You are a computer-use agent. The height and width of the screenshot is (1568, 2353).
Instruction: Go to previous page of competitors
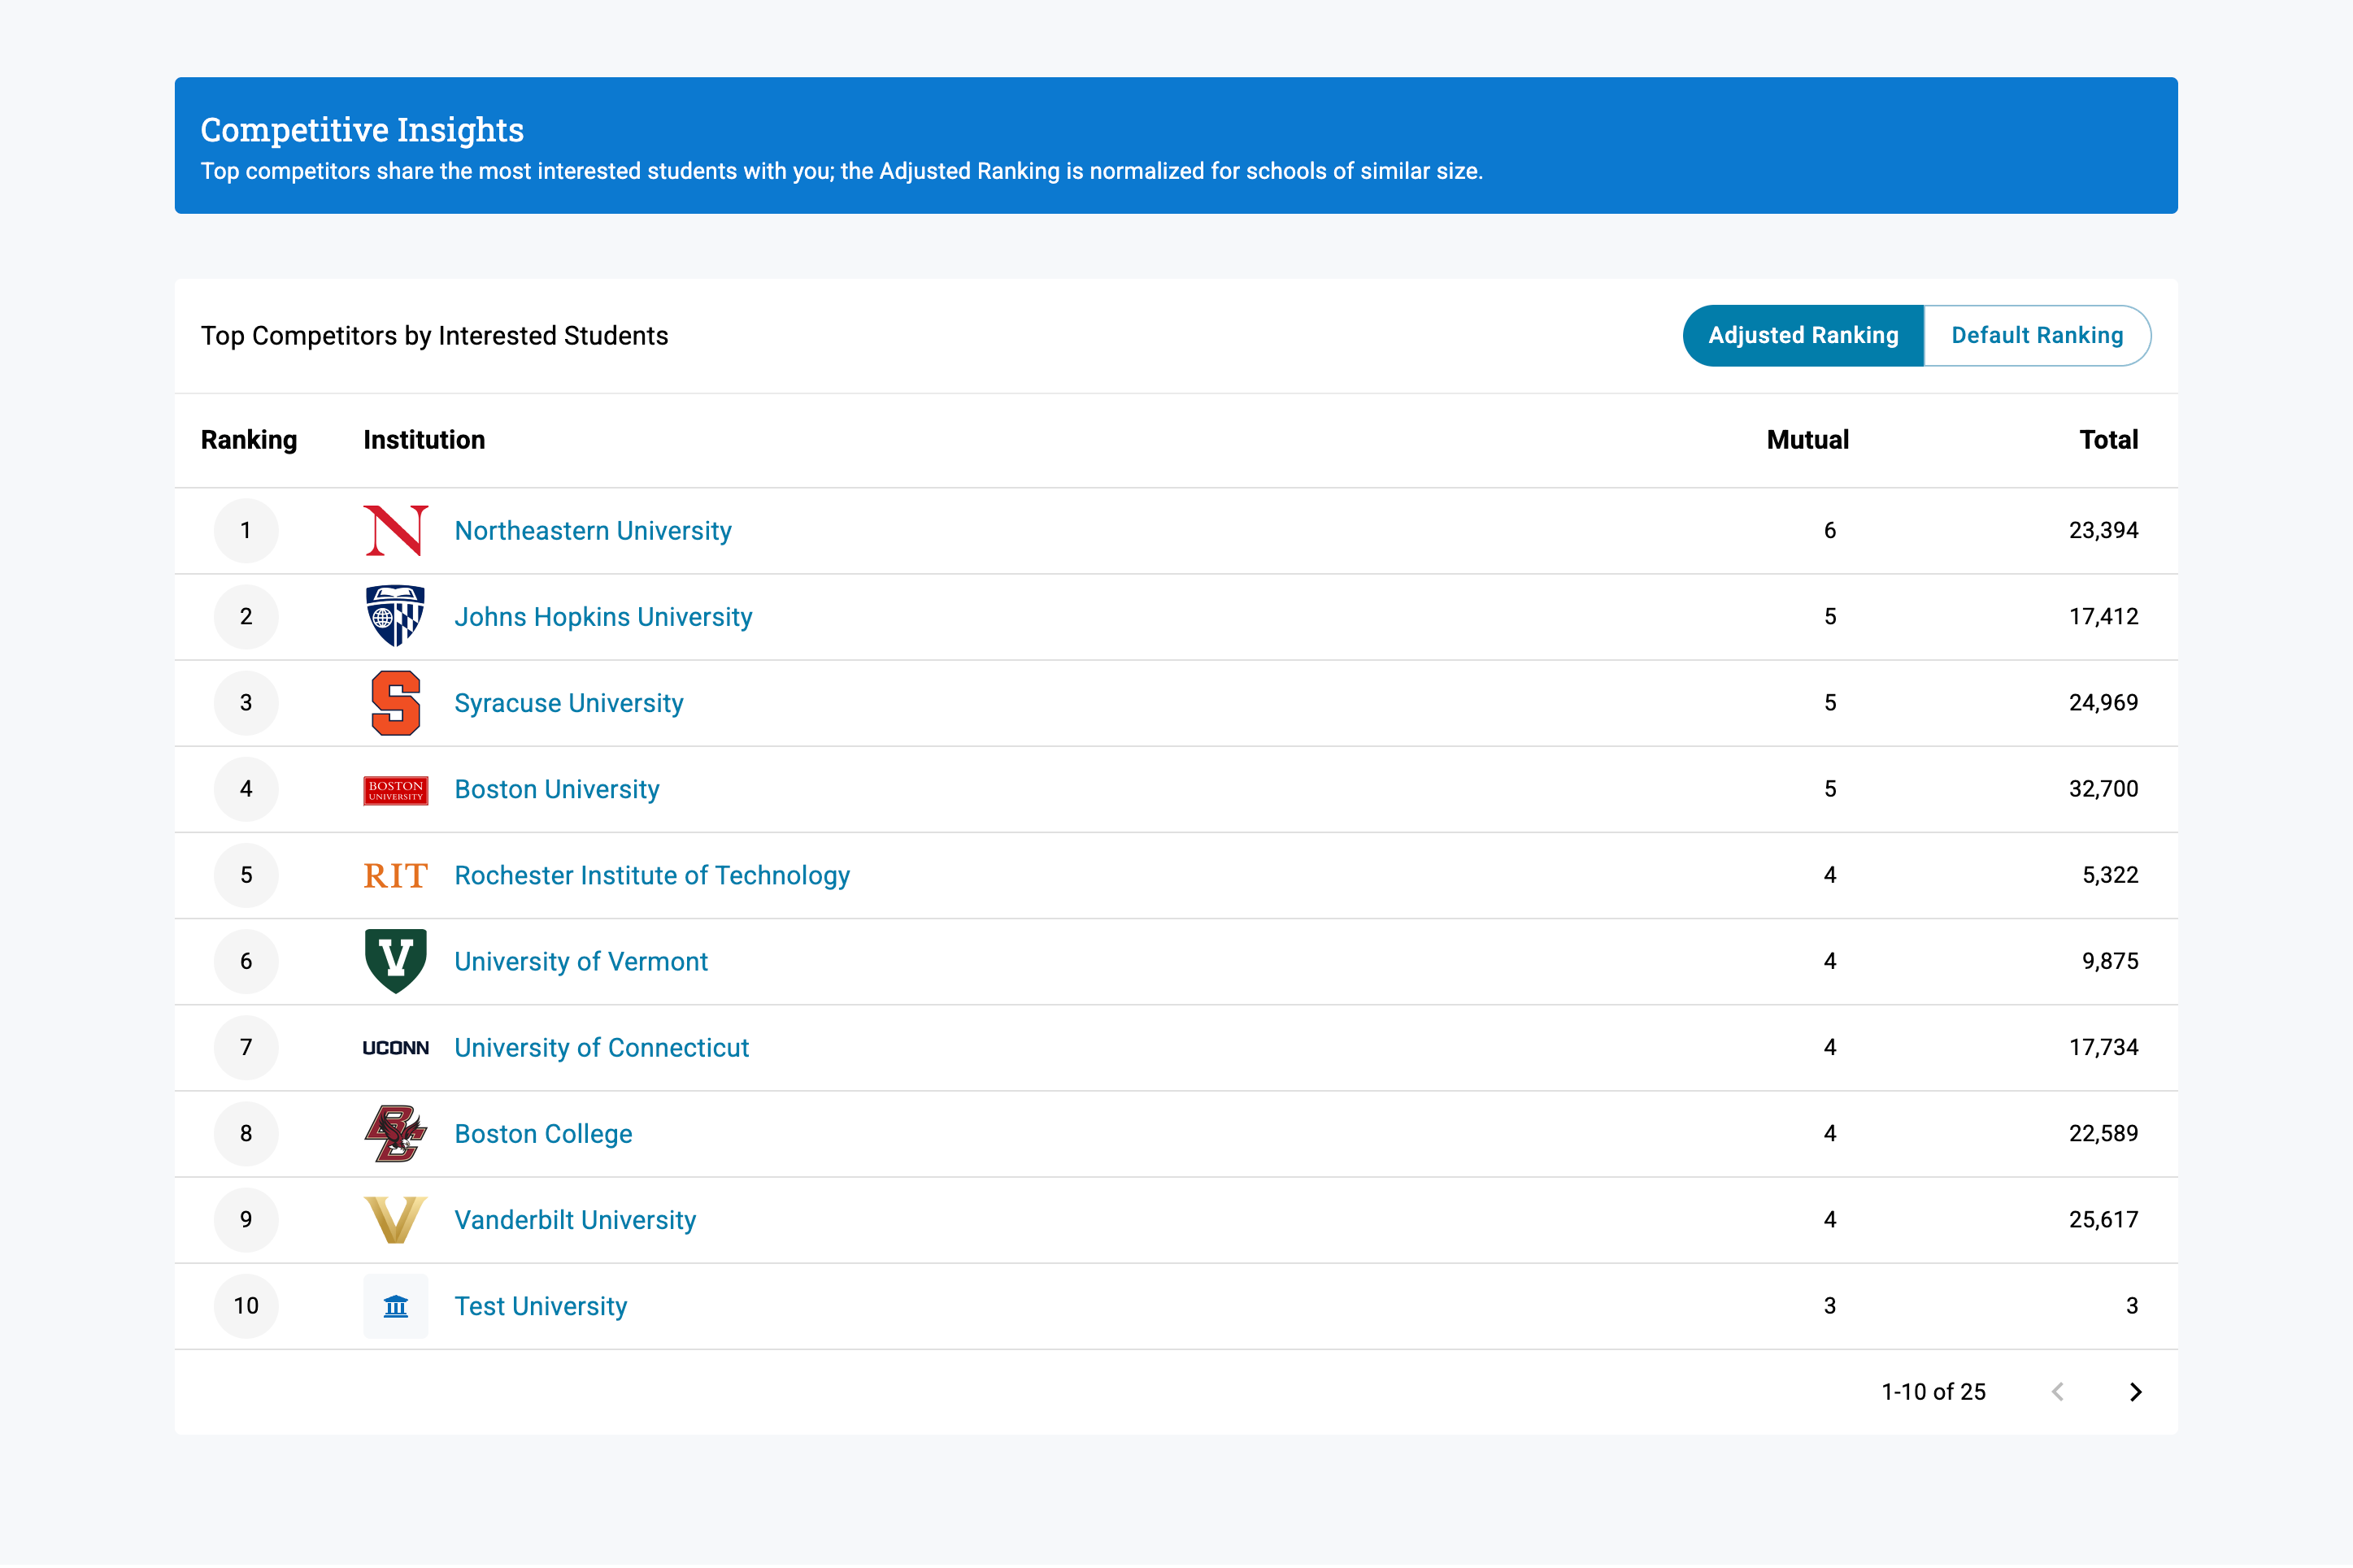[x=2057, y=1392]
